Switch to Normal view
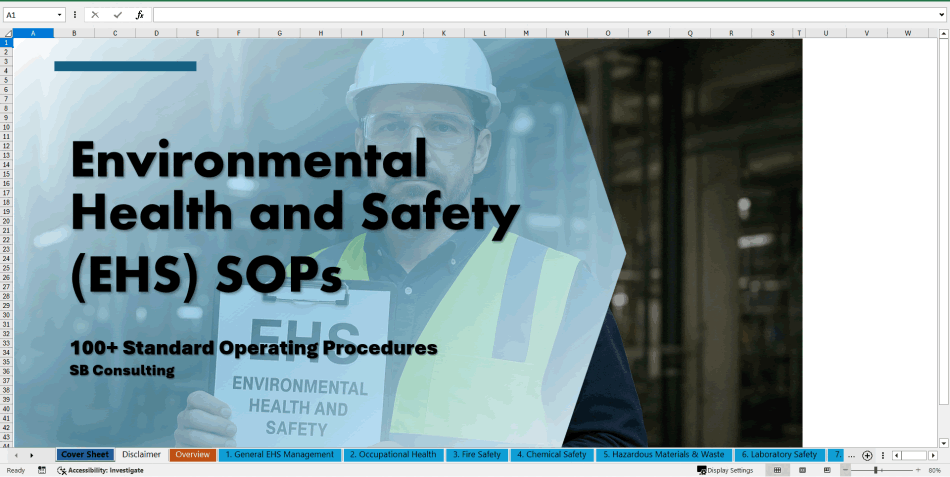 click(777, 470)
